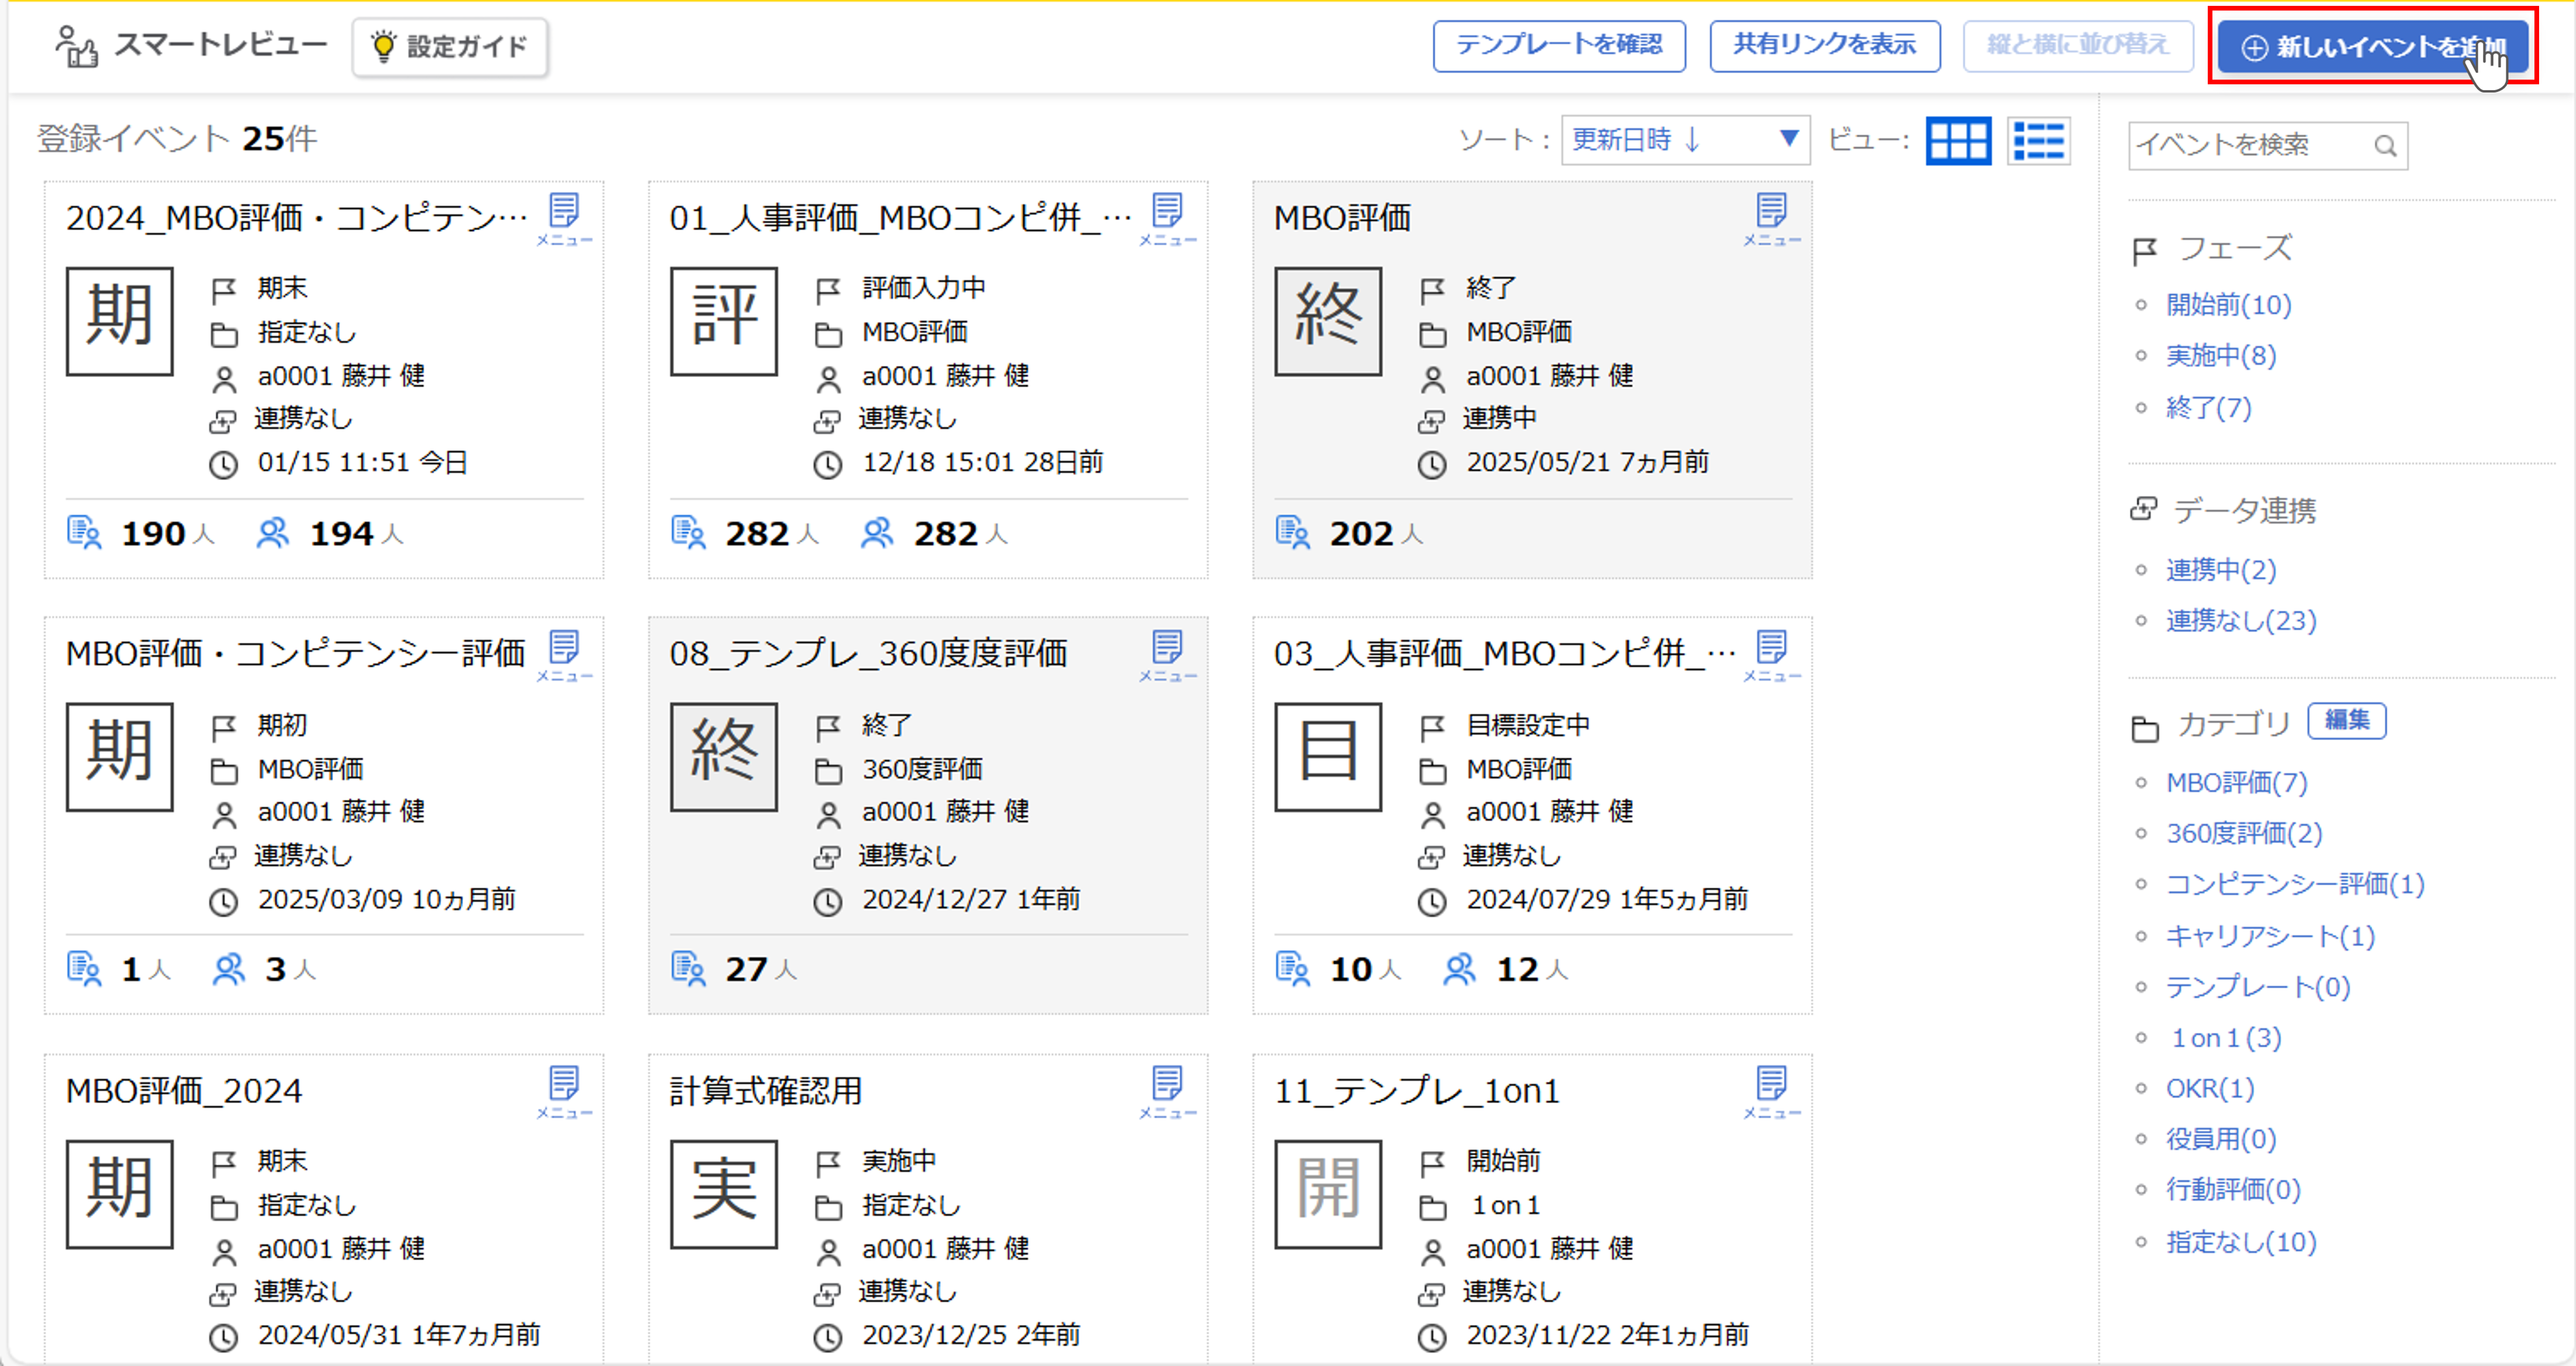This screenshot has width=2576, height=1366.
Task: Filter by 連携中(2) data link
Action: pos(2220,570)
